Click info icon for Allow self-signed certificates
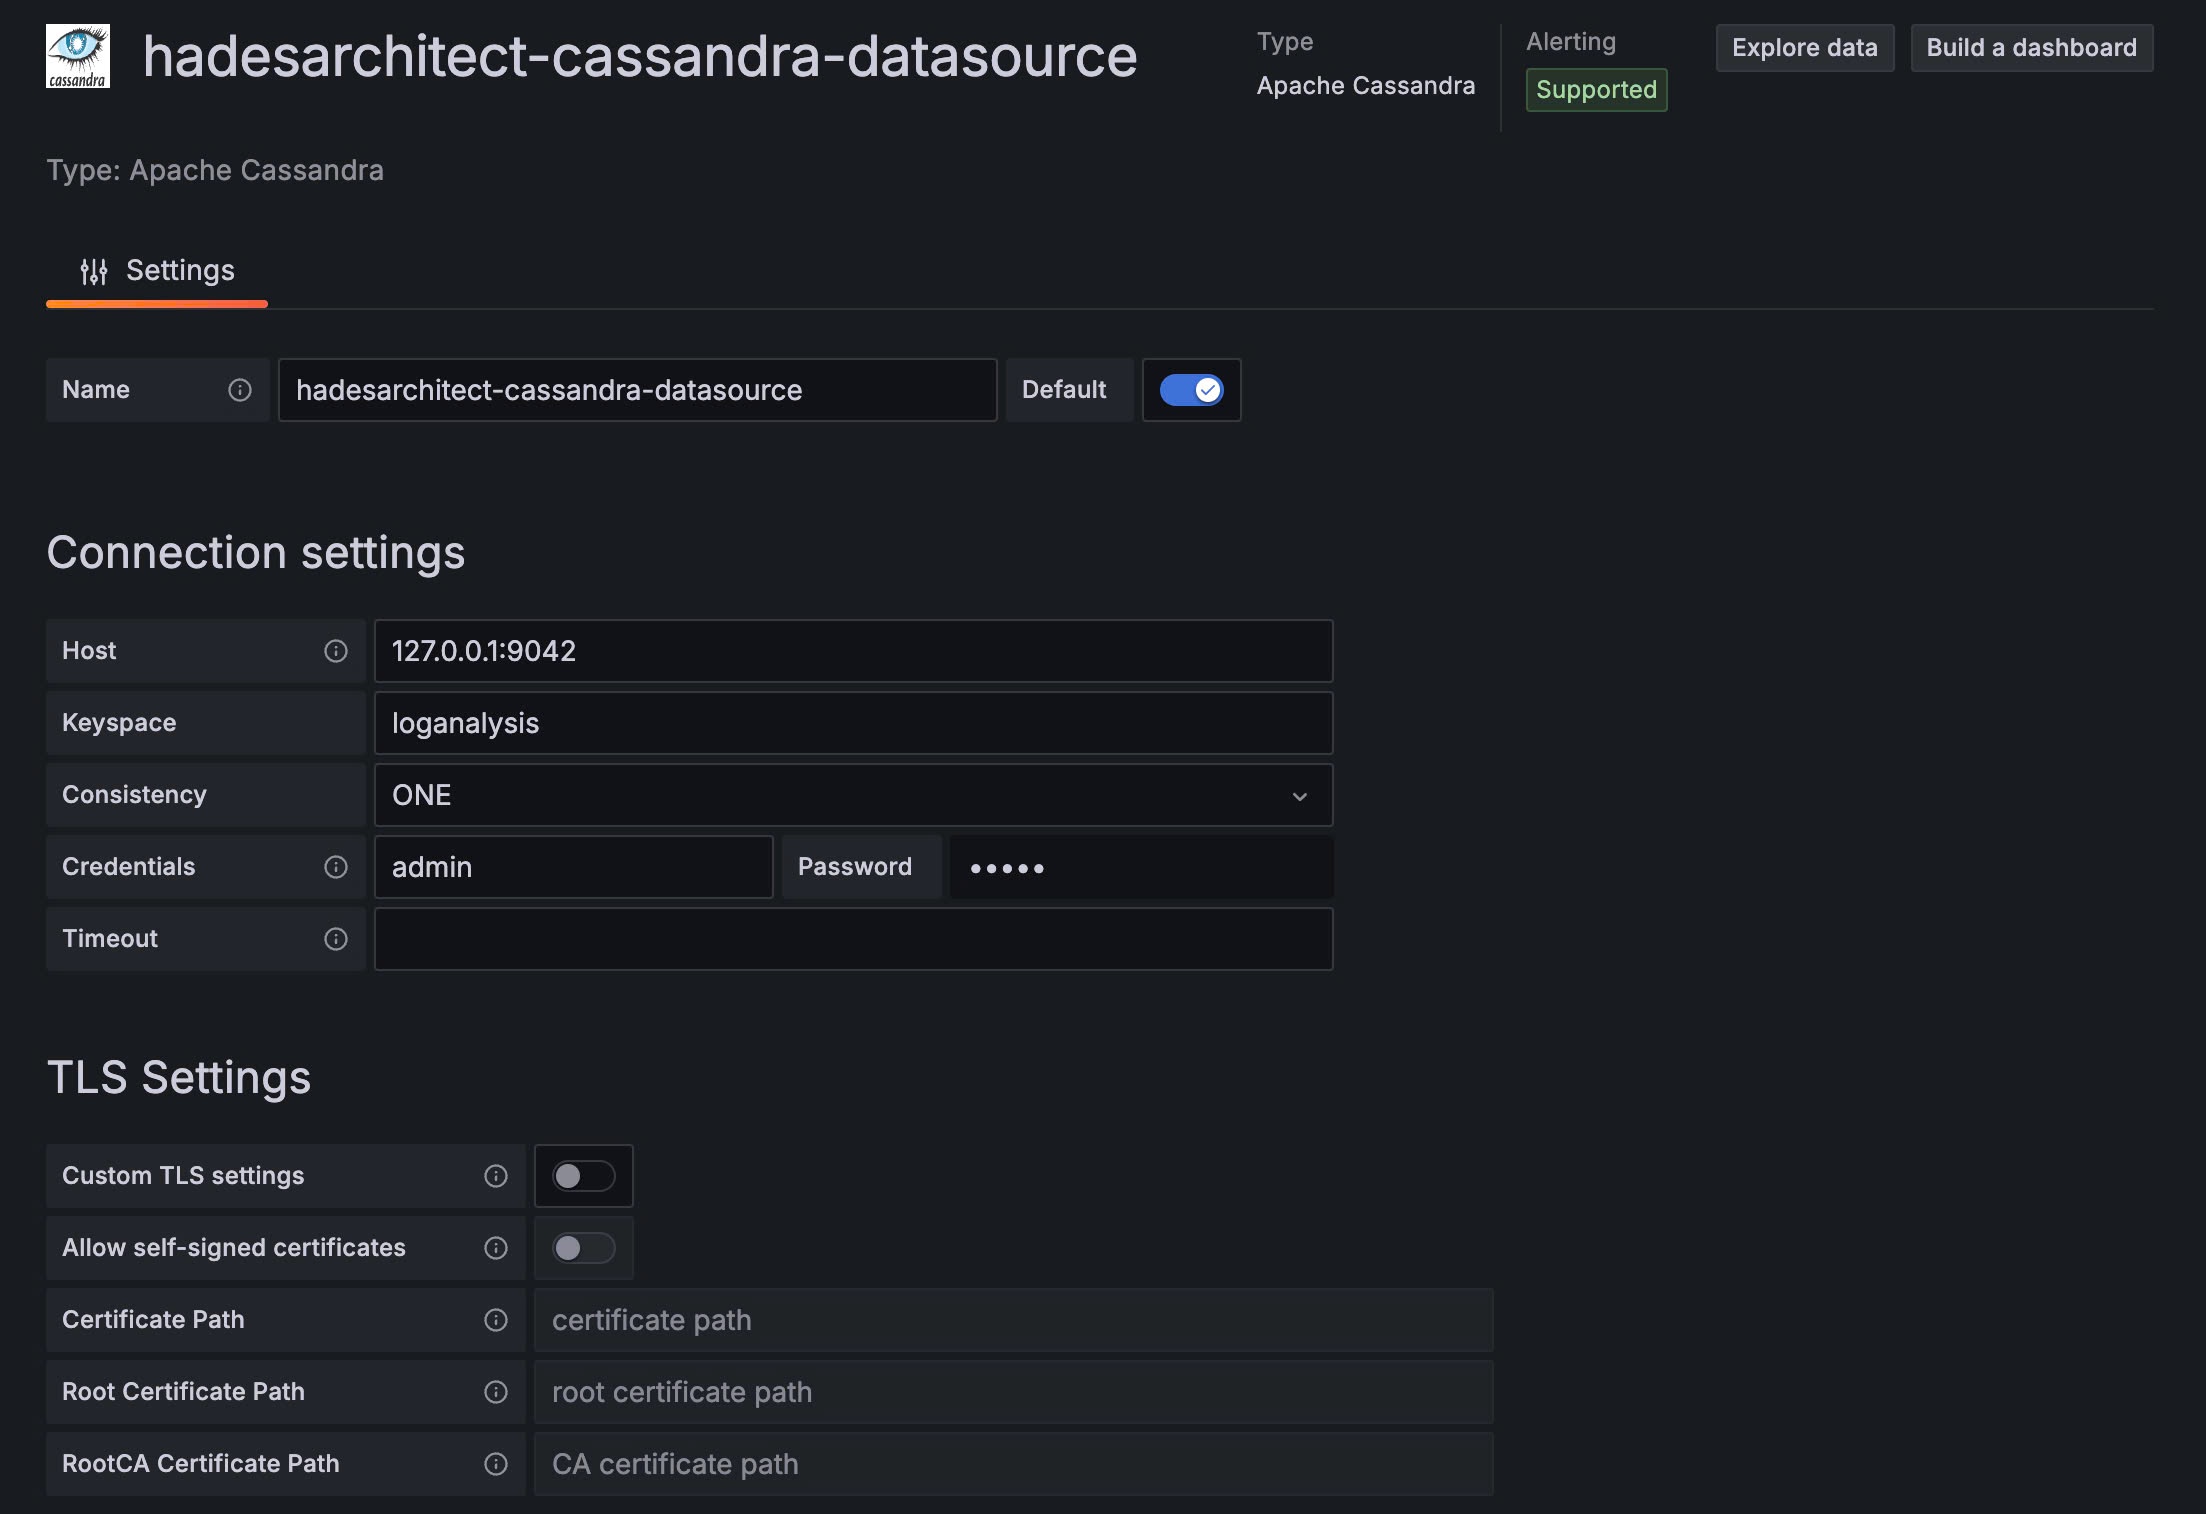The height and width of the screenshot is (1514, 2206). point(496,1248)
